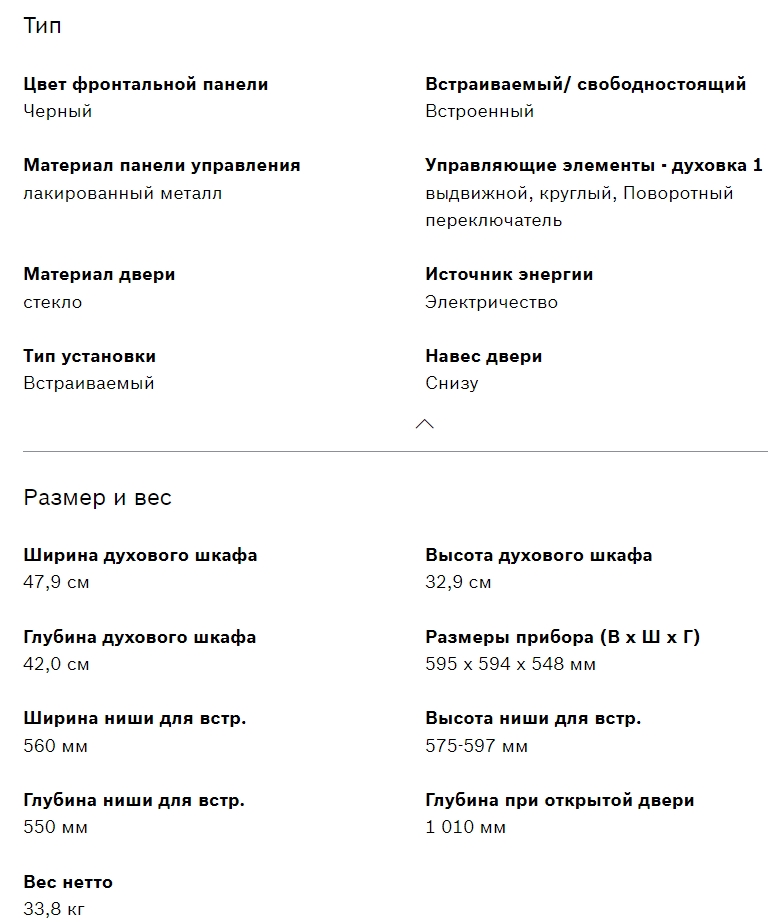
Task: Click the Тип section heading
Action: point(42,26)
